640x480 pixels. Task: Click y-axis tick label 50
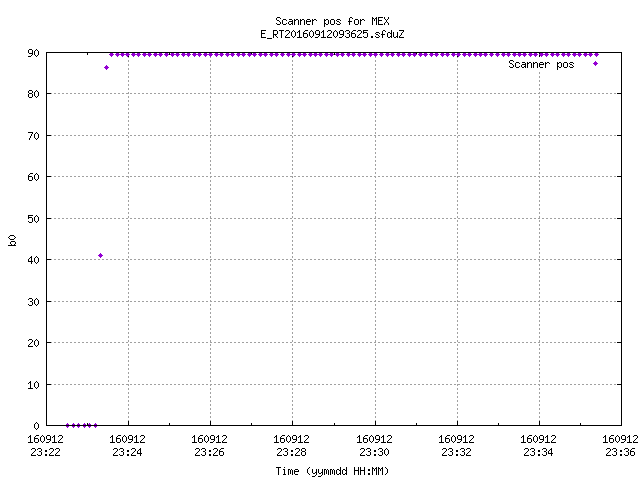pyautogui.click(x=33, y=219)
